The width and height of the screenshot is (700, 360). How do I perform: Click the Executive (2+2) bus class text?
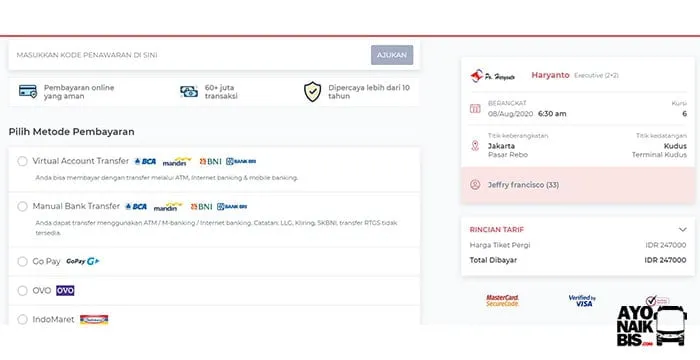point(596,75)
